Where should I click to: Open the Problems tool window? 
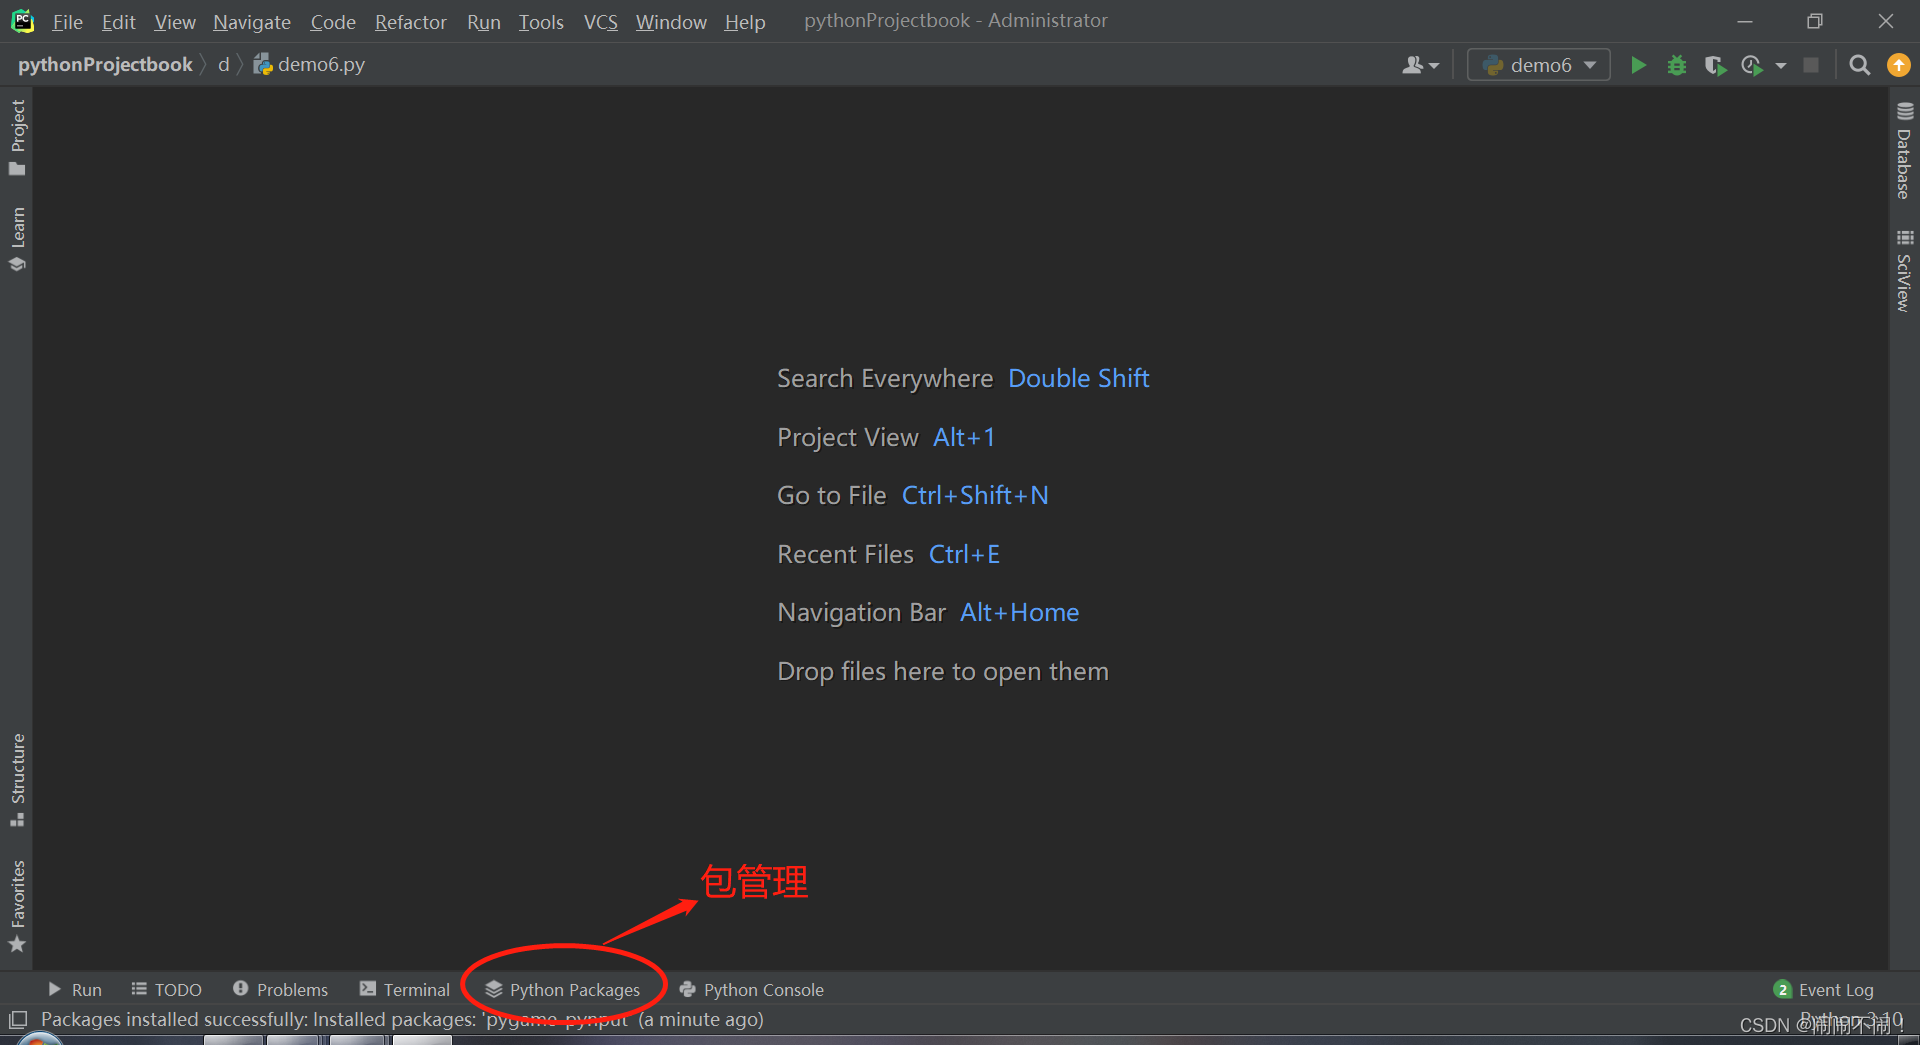(x=280, y=989)
